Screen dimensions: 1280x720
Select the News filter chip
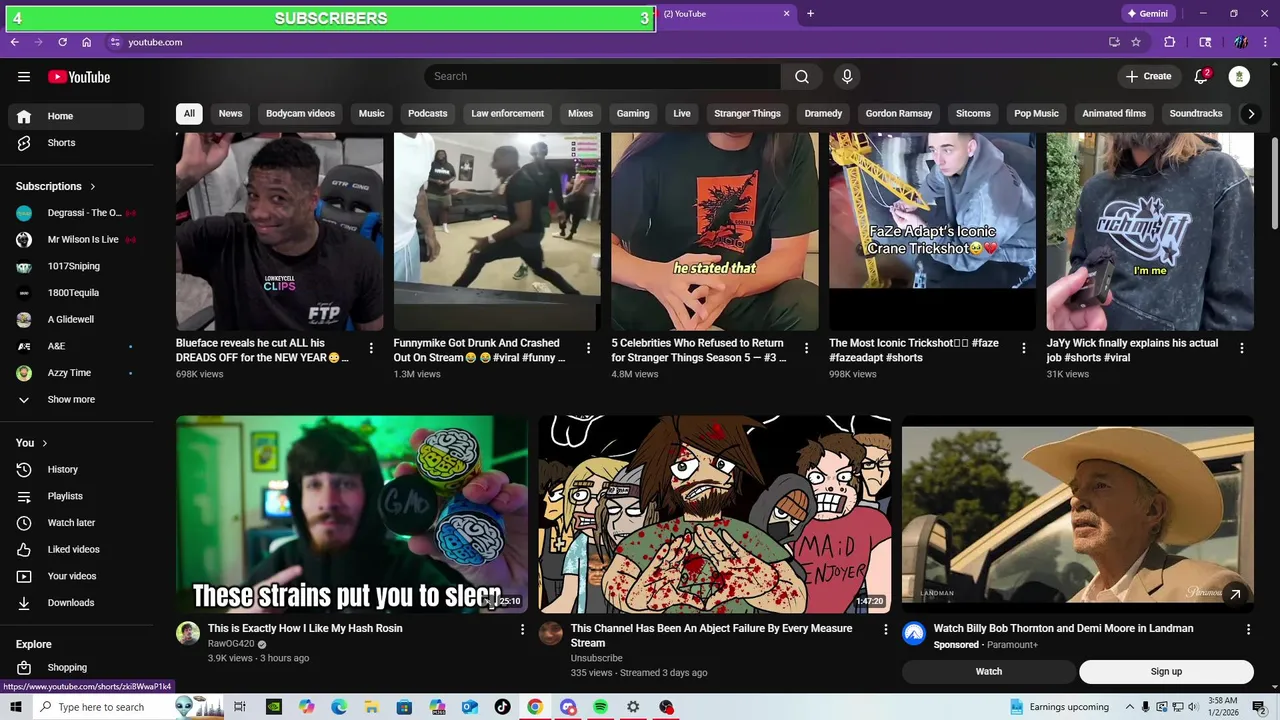230,114
